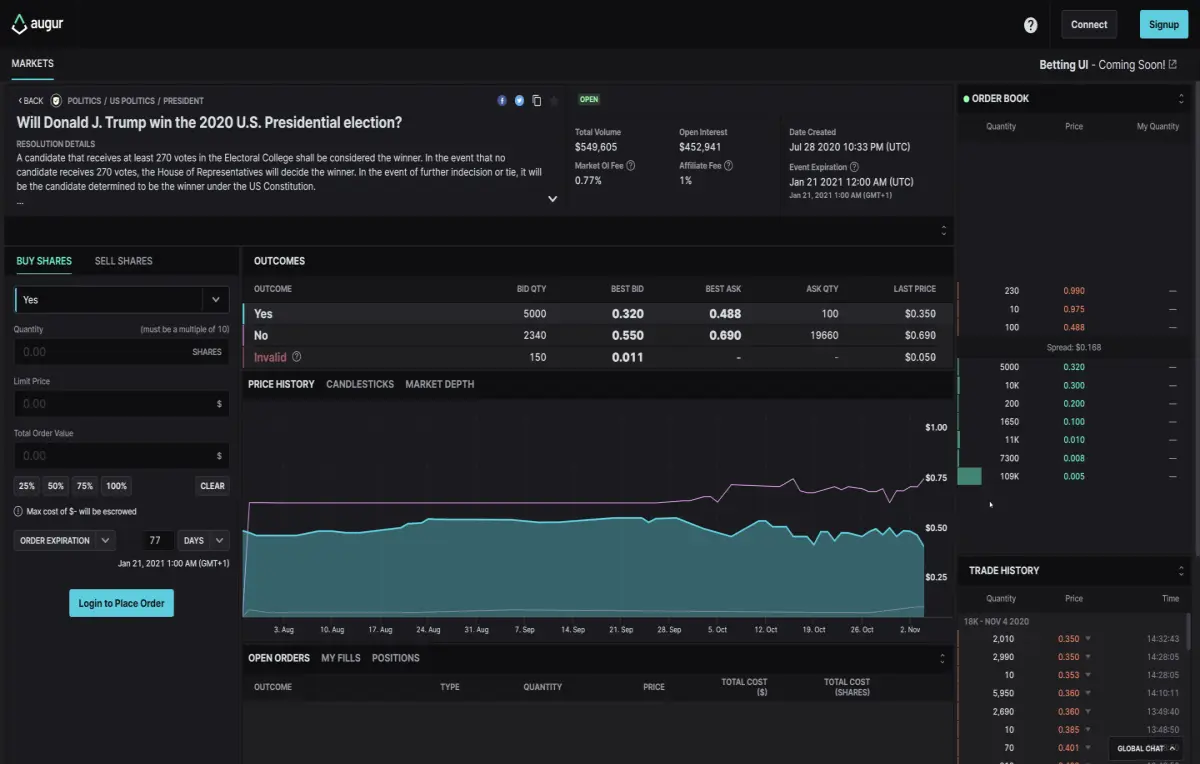
Task: Focus the Limit Price input
Action: click(x=122, y=404)
